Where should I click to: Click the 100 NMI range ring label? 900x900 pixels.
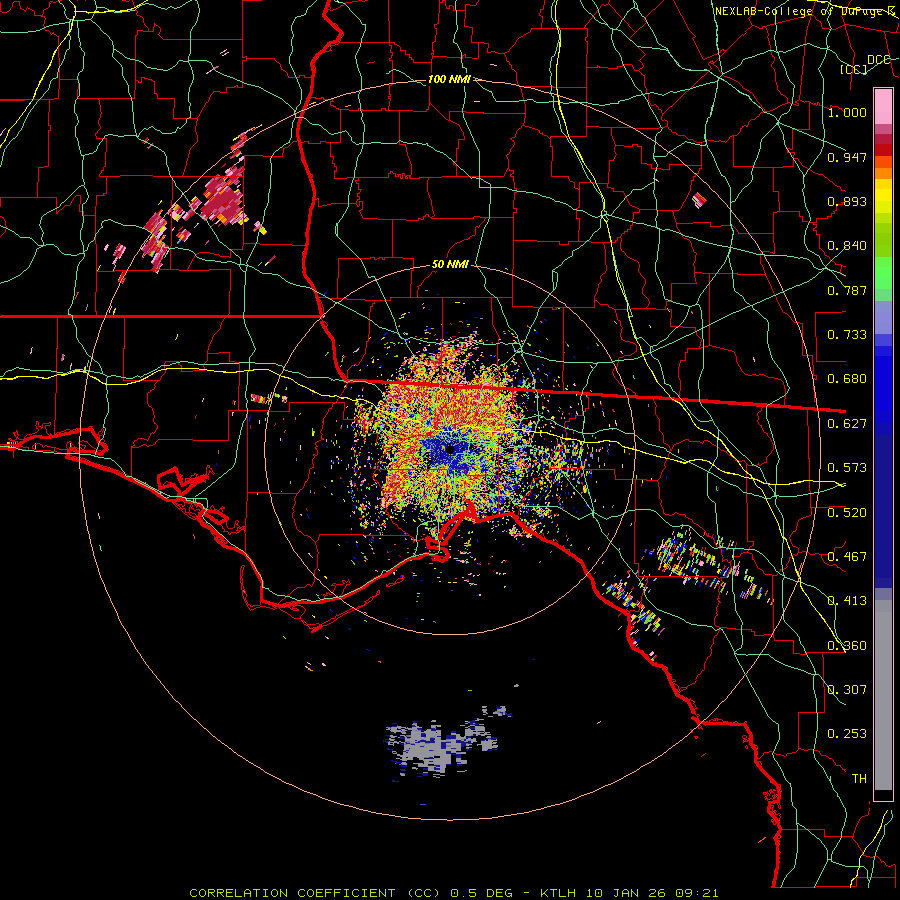(449, 79)
